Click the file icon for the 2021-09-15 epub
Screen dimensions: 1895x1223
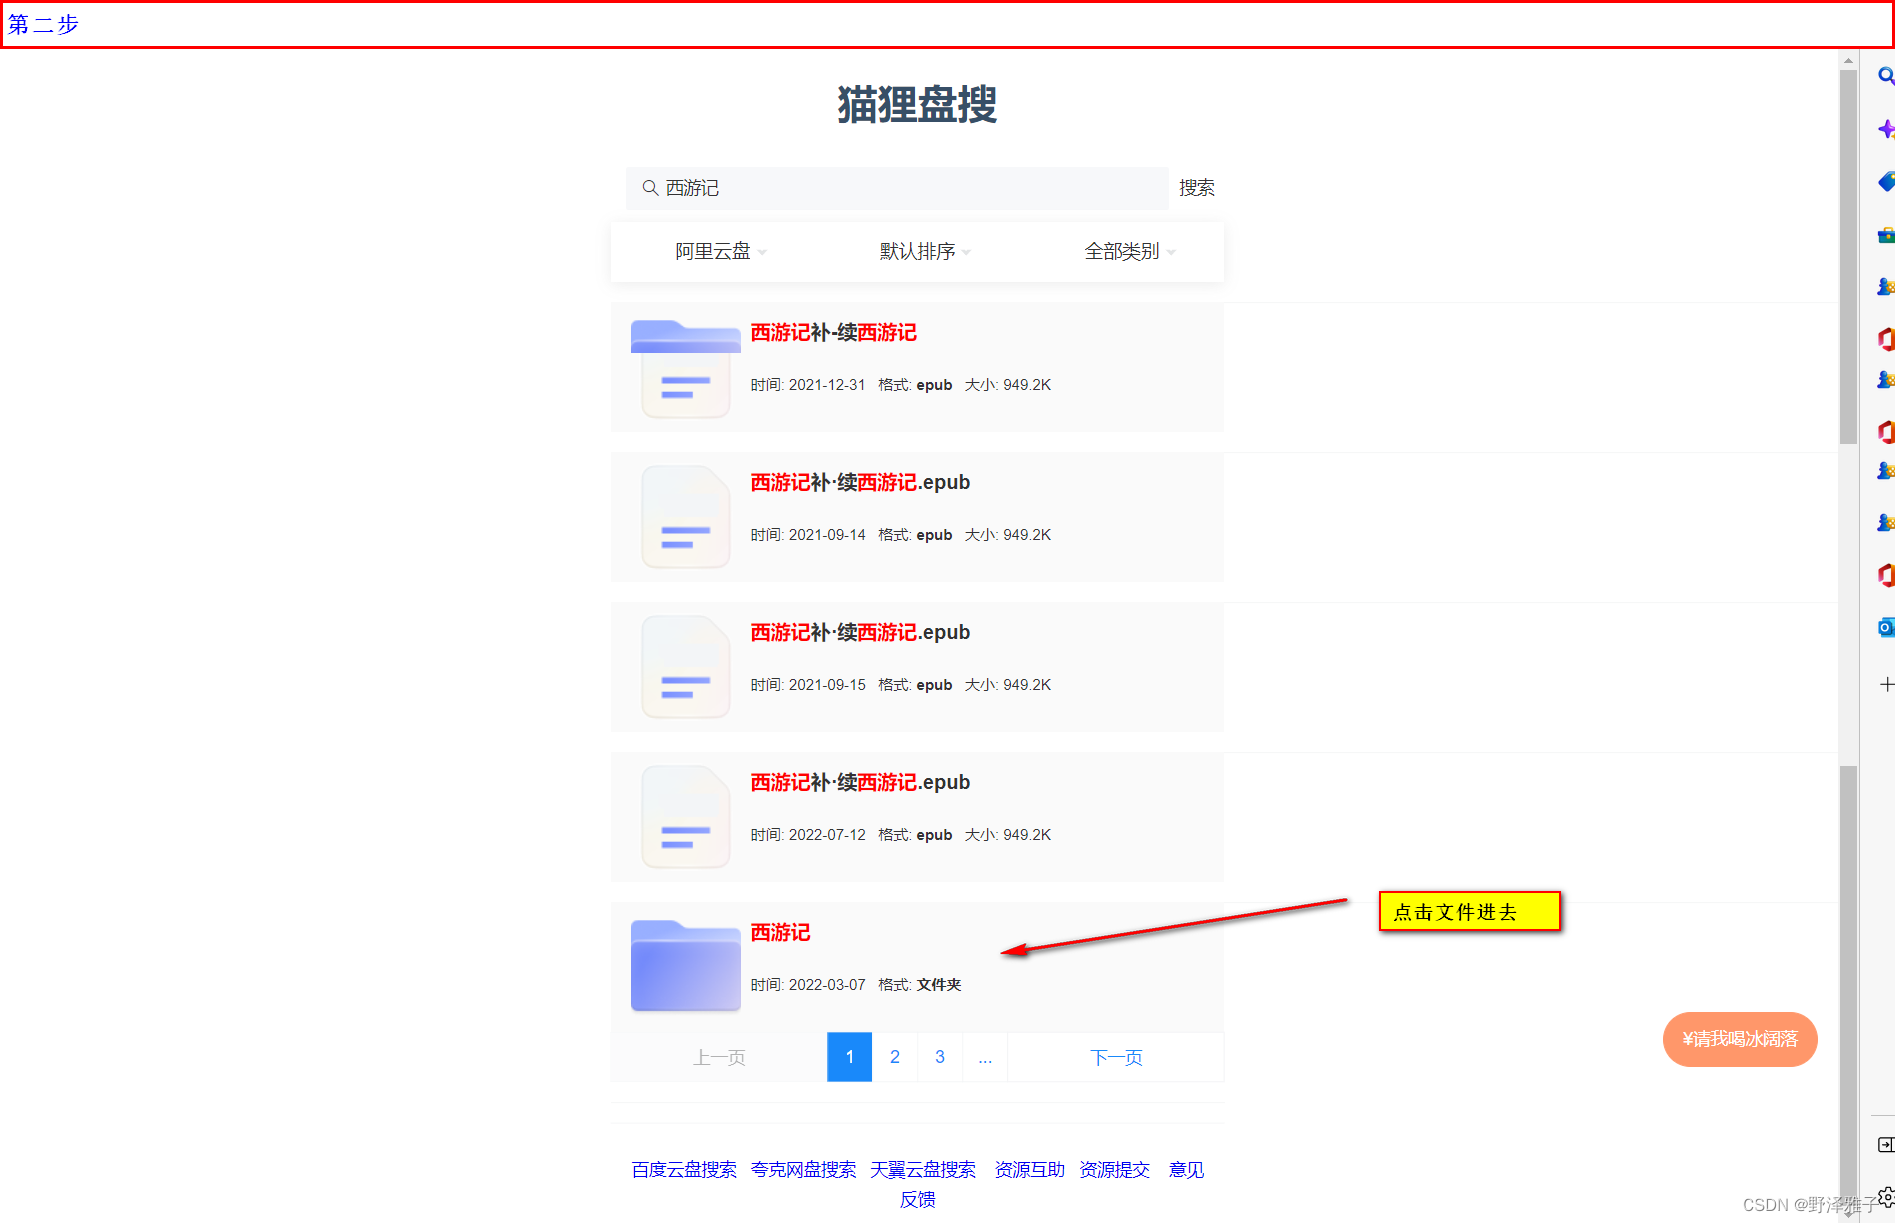coord(685,667)
